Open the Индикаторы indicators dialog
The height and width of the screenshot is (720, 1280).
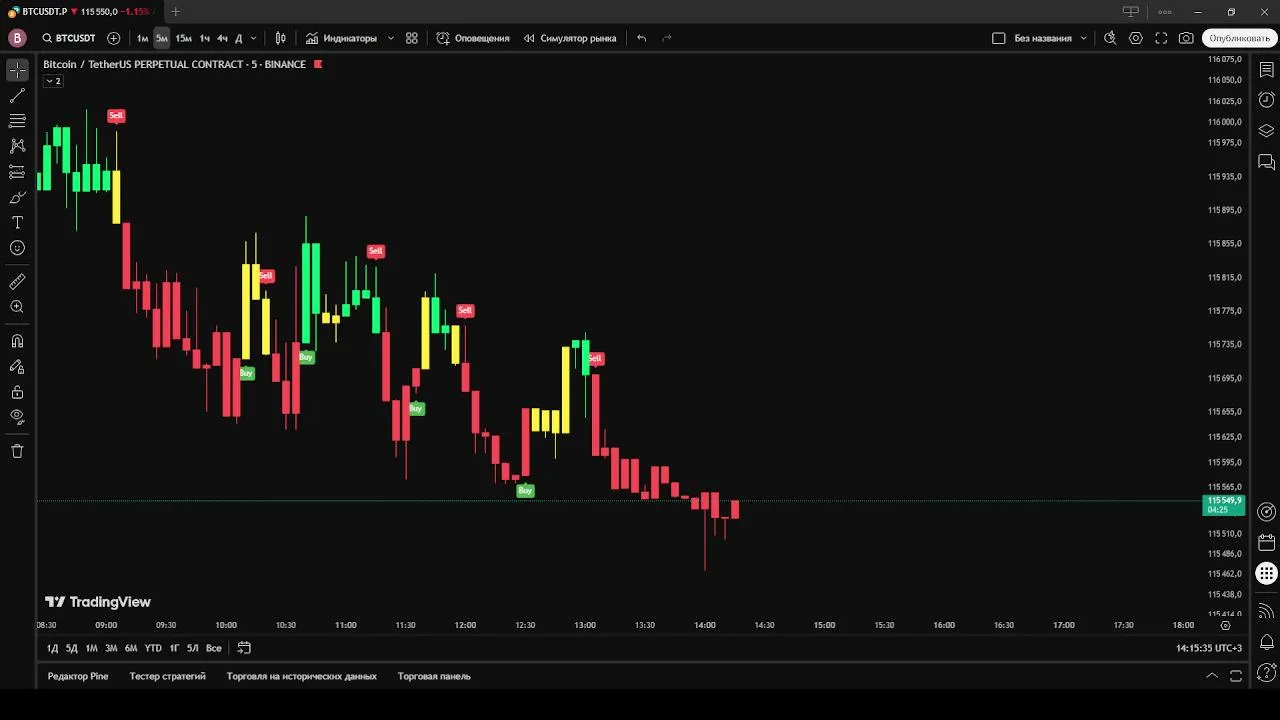point(341,38)
